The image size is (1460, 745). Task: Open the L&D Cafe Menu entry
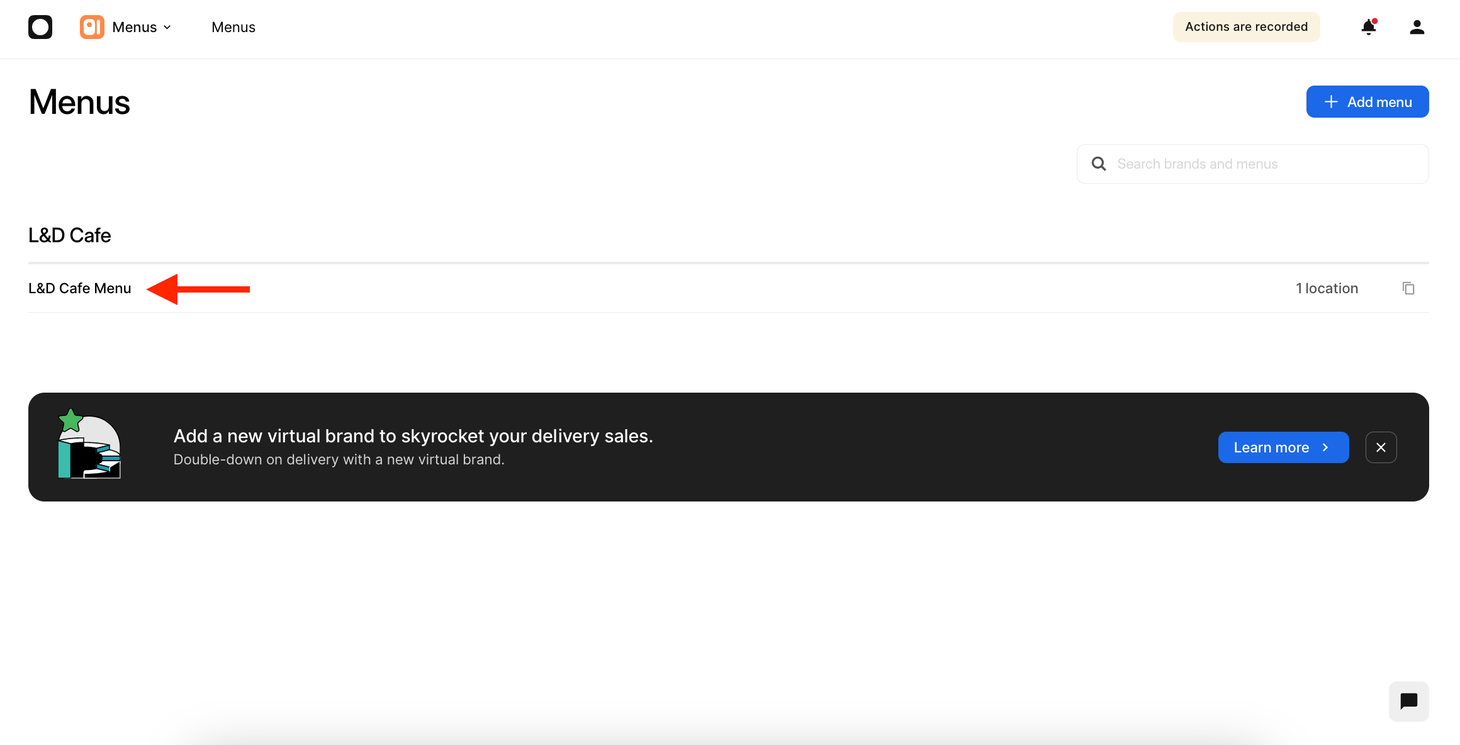point(80,288)
